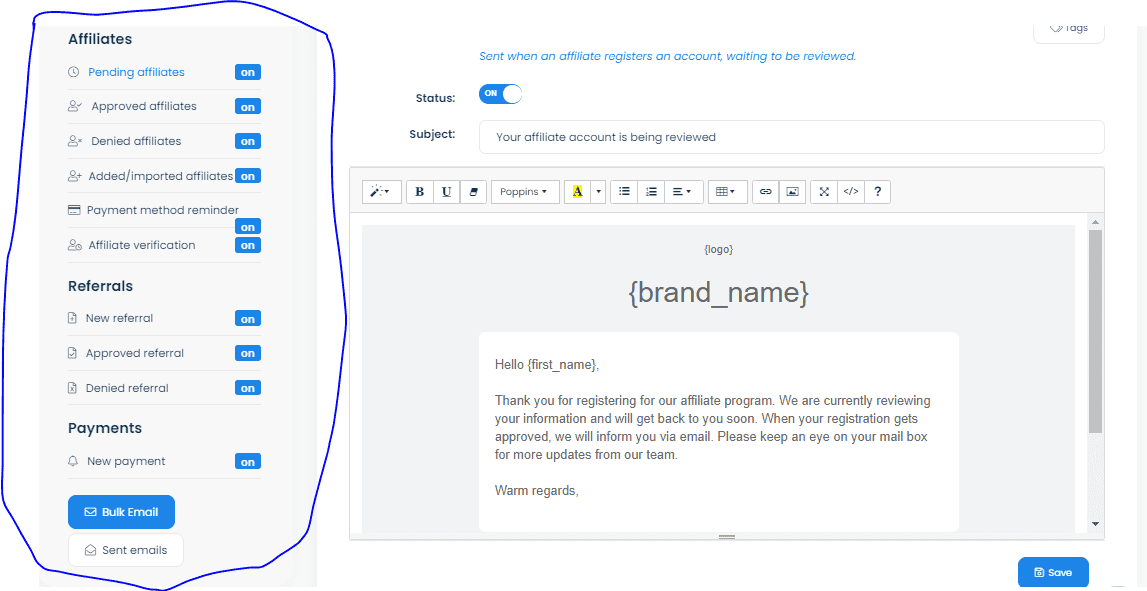
Task: Click the insert picture icon
Action: click(792, 192)
